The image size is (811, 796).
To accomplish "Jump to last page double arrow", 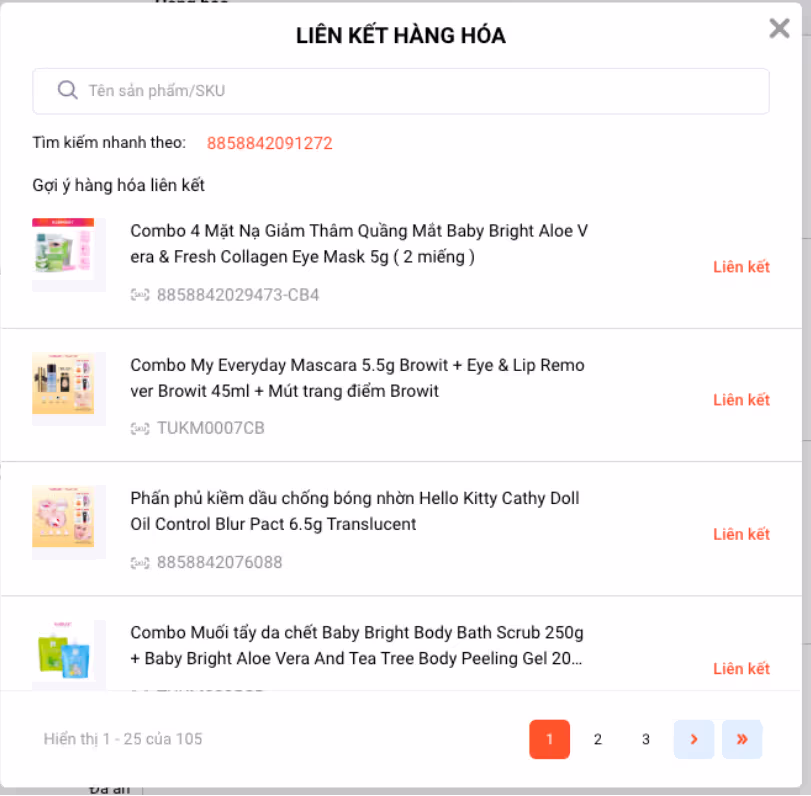I will click(742, 739).
